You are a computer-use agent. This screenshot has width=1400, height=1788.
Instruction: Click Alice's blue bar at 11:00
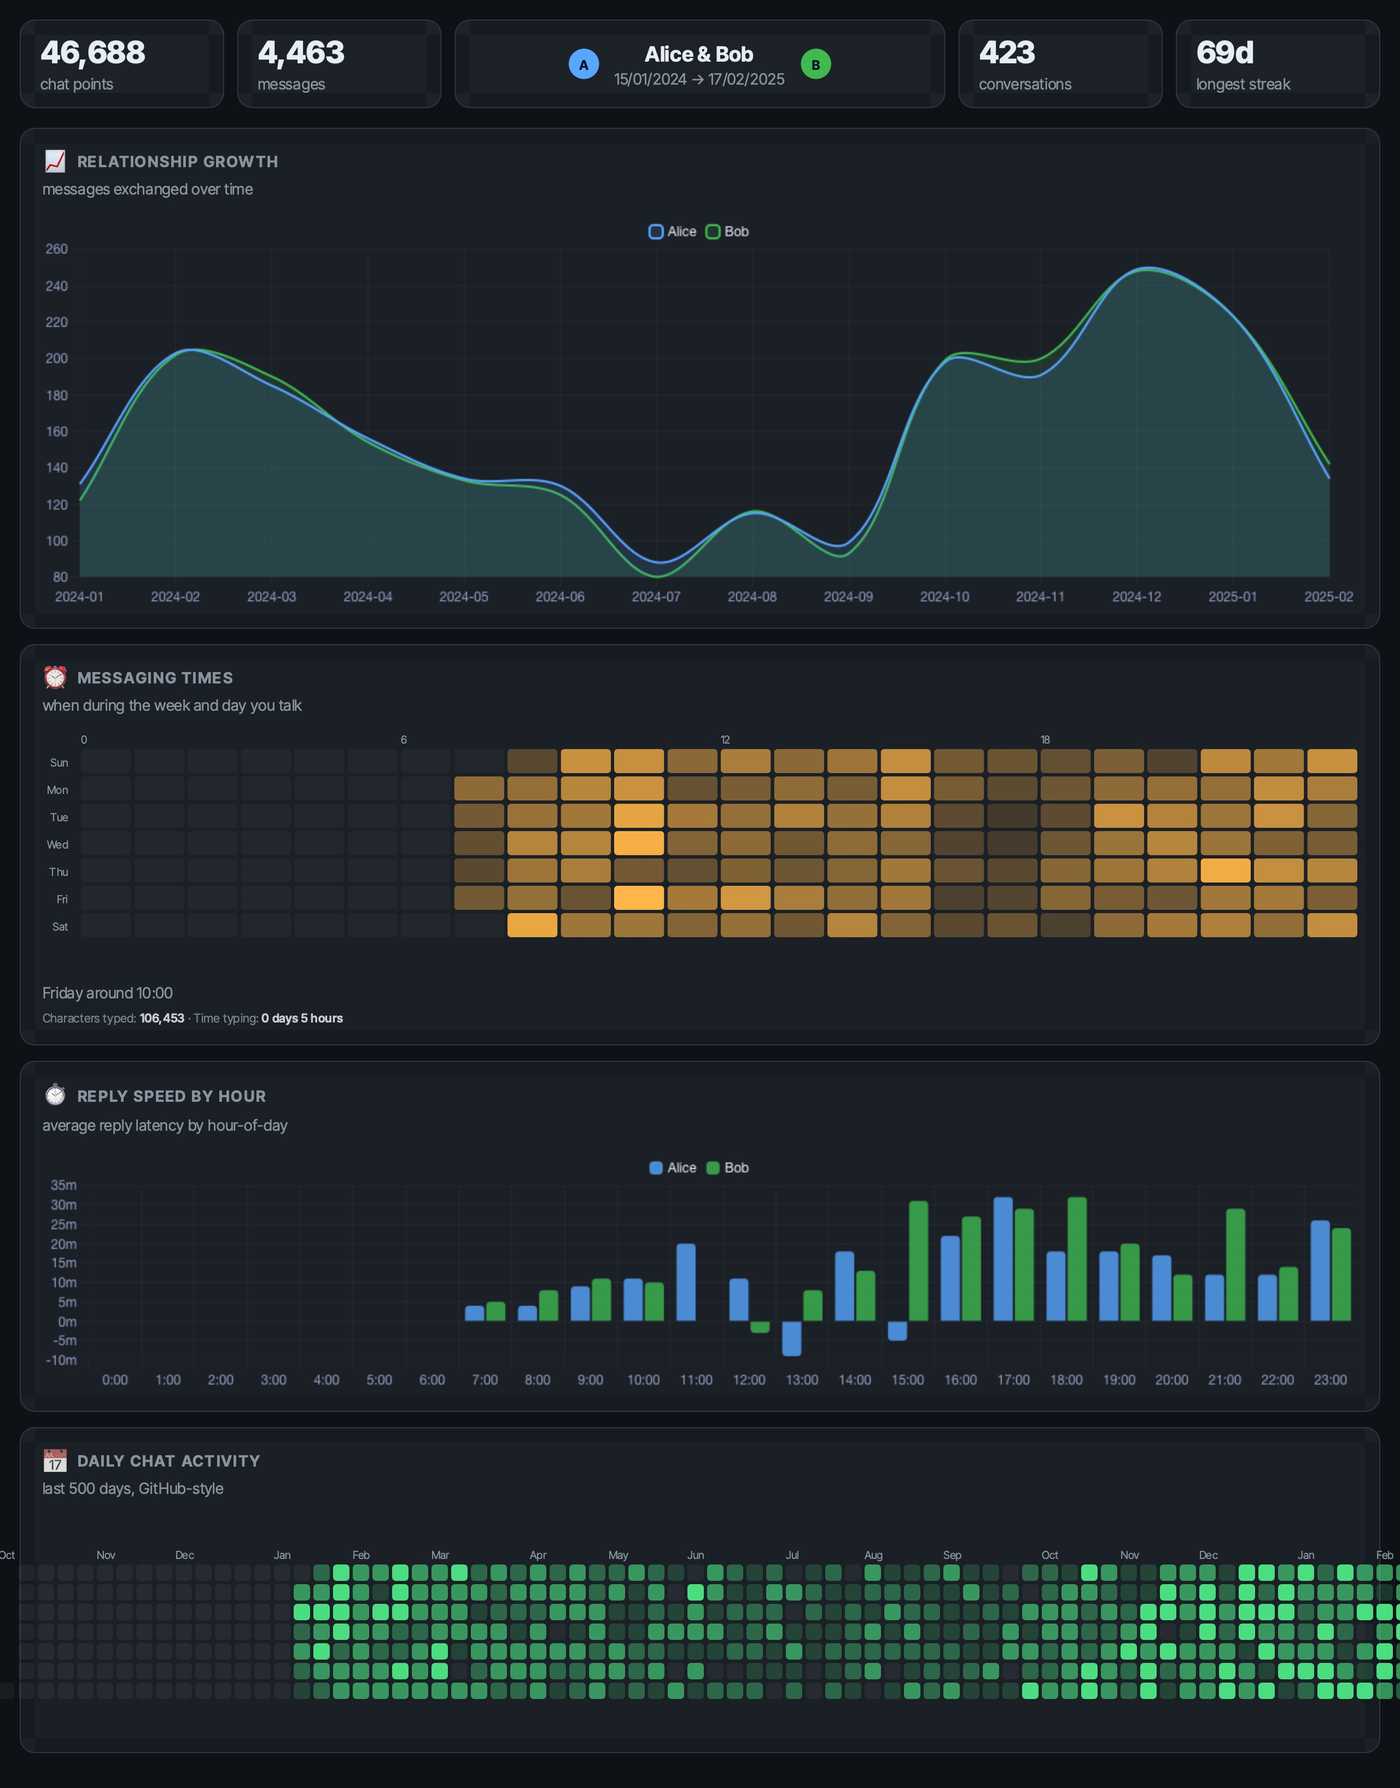(686, 1282)
